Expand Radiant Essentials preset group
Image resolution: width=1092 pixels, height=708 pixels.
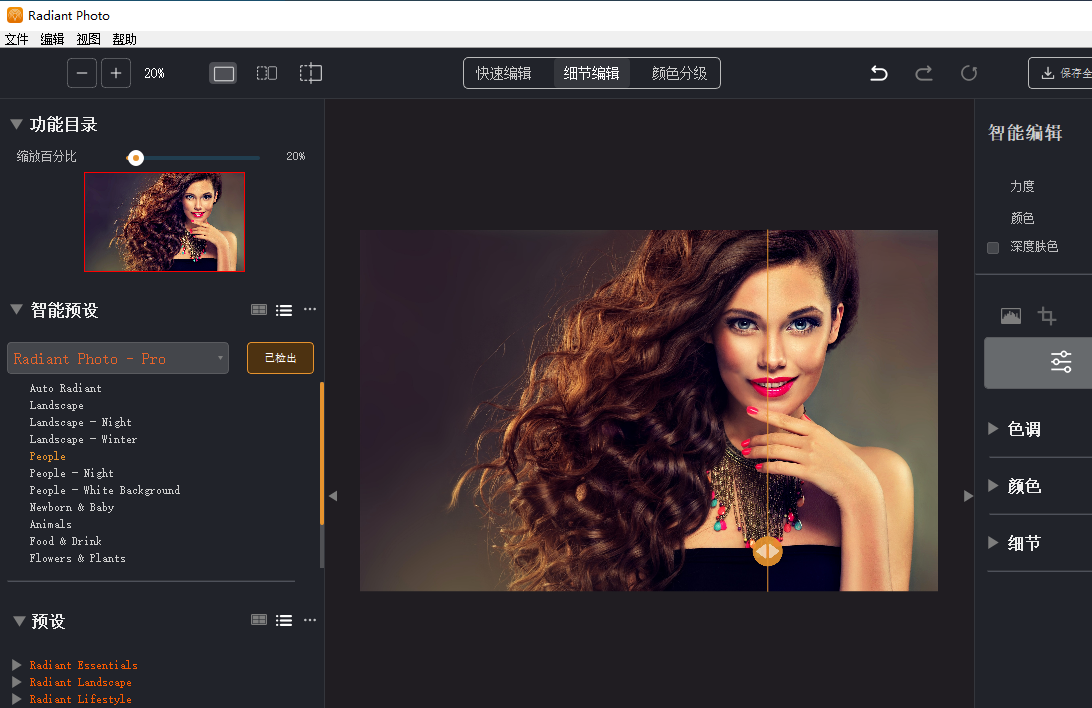(17, 665)
